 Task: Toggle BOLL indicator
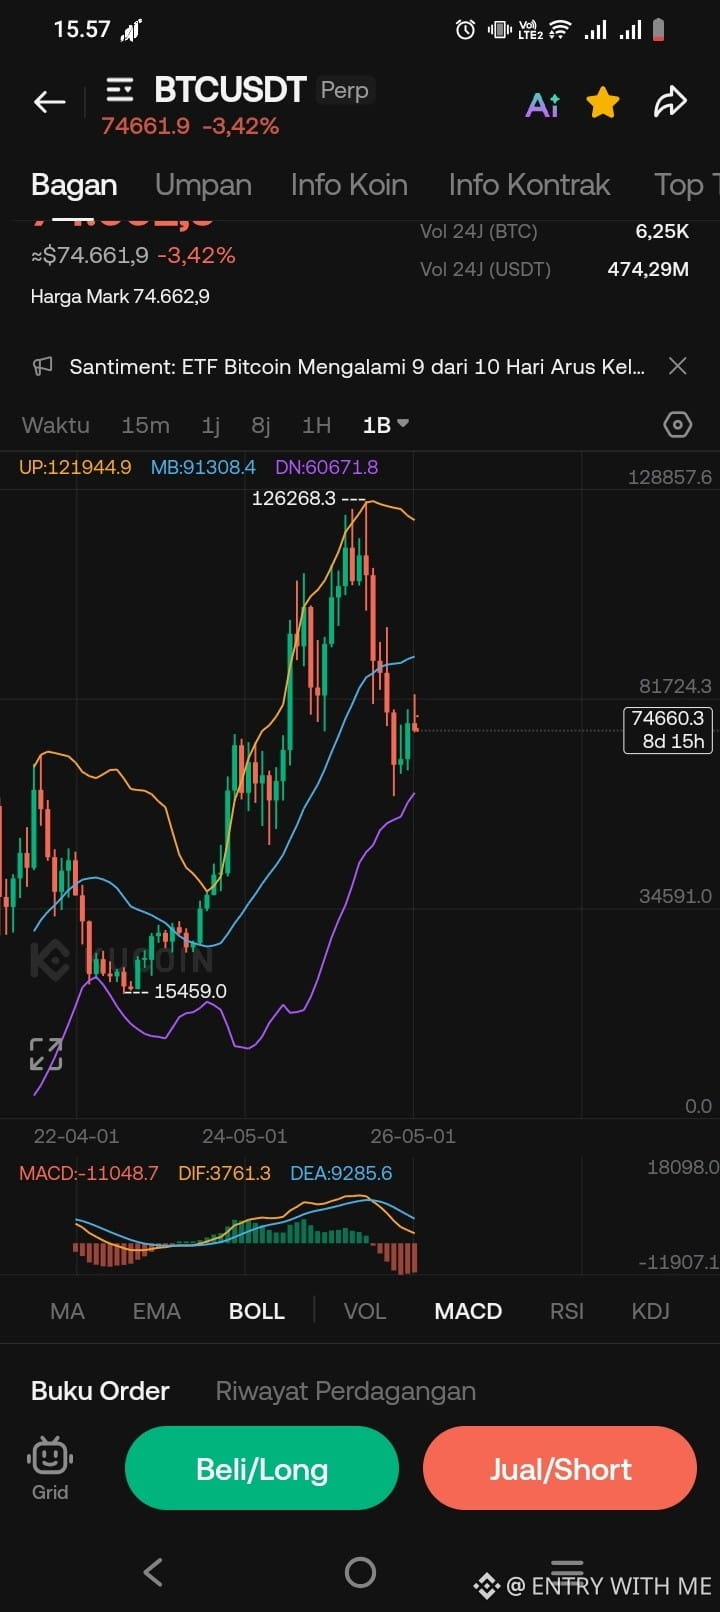[257, 1311]
